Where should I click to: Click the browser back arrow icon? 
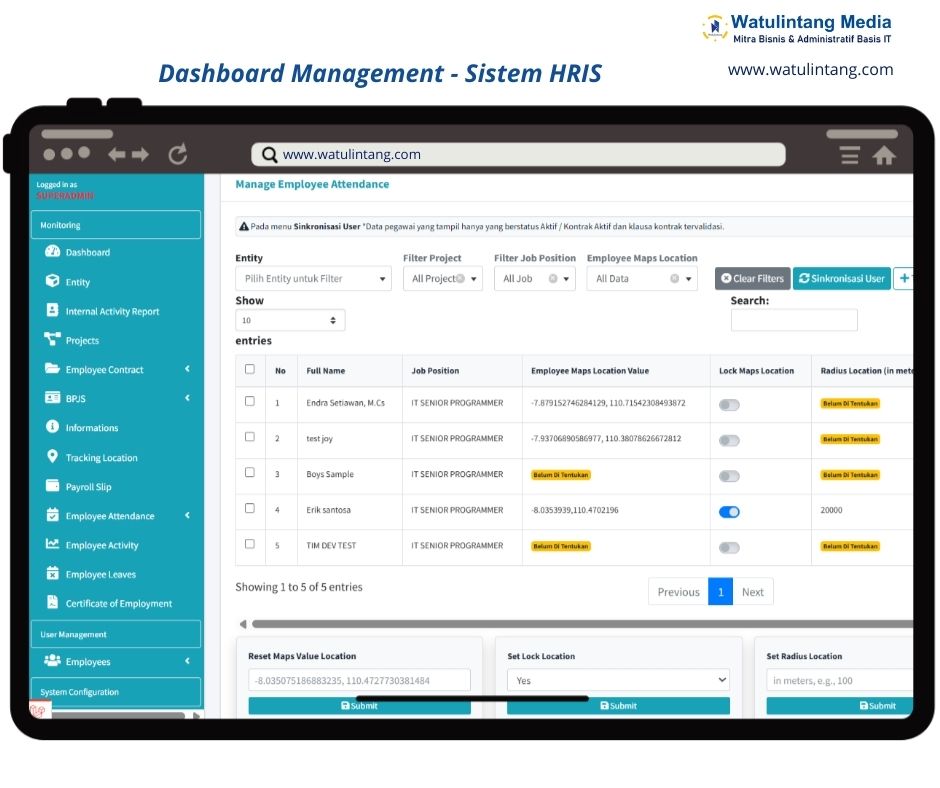[117, 155]
